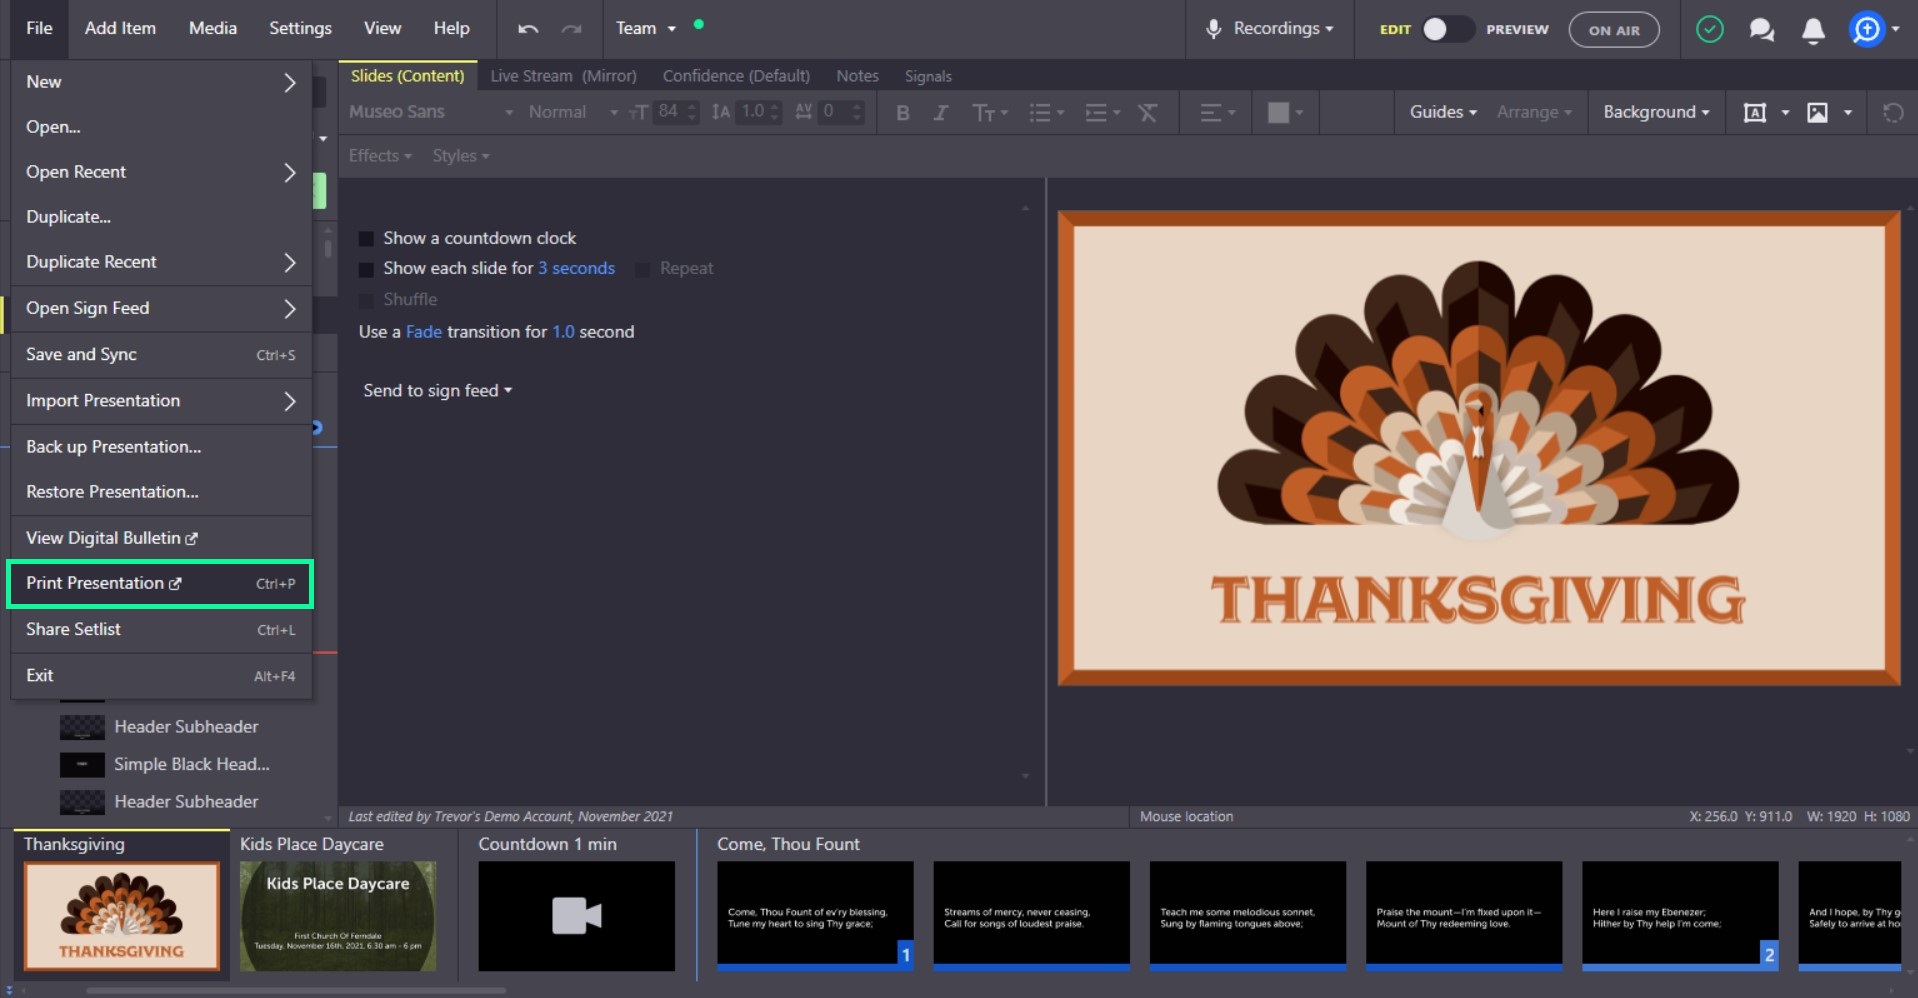
Task: Click the add text box icon
Action: [x=1755, y=113]
